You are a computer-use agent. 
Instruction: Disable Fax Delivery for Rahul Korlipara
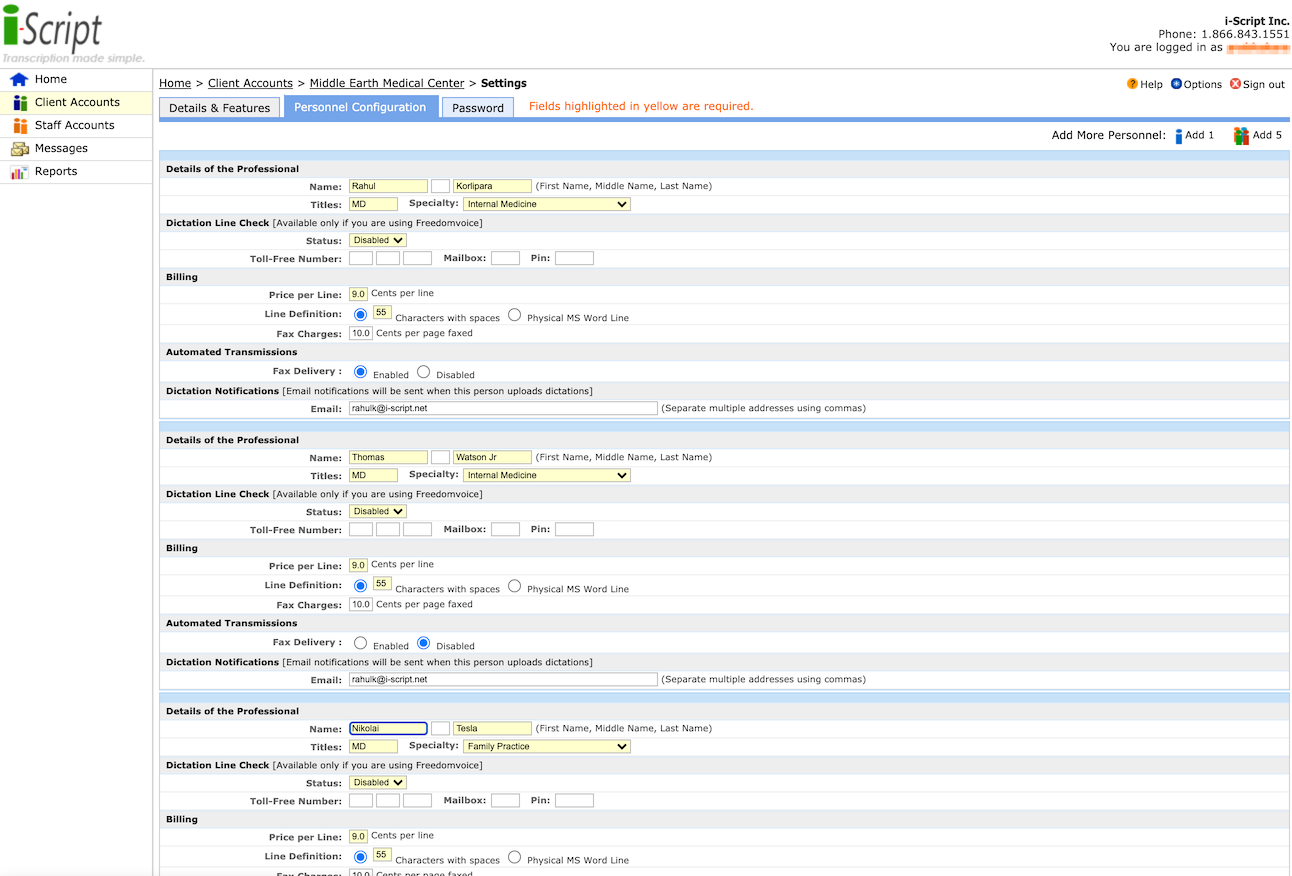(424, 372)
